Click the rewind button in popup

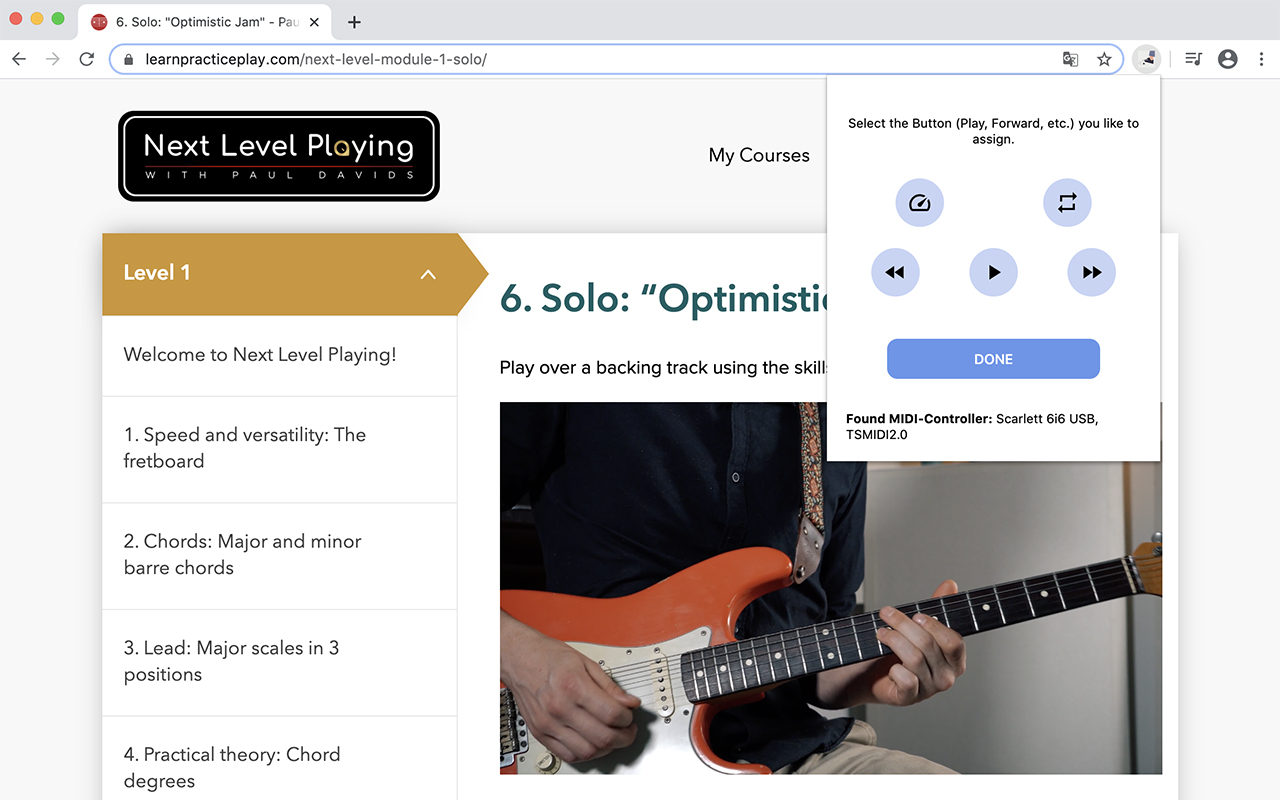click(895, 272)
